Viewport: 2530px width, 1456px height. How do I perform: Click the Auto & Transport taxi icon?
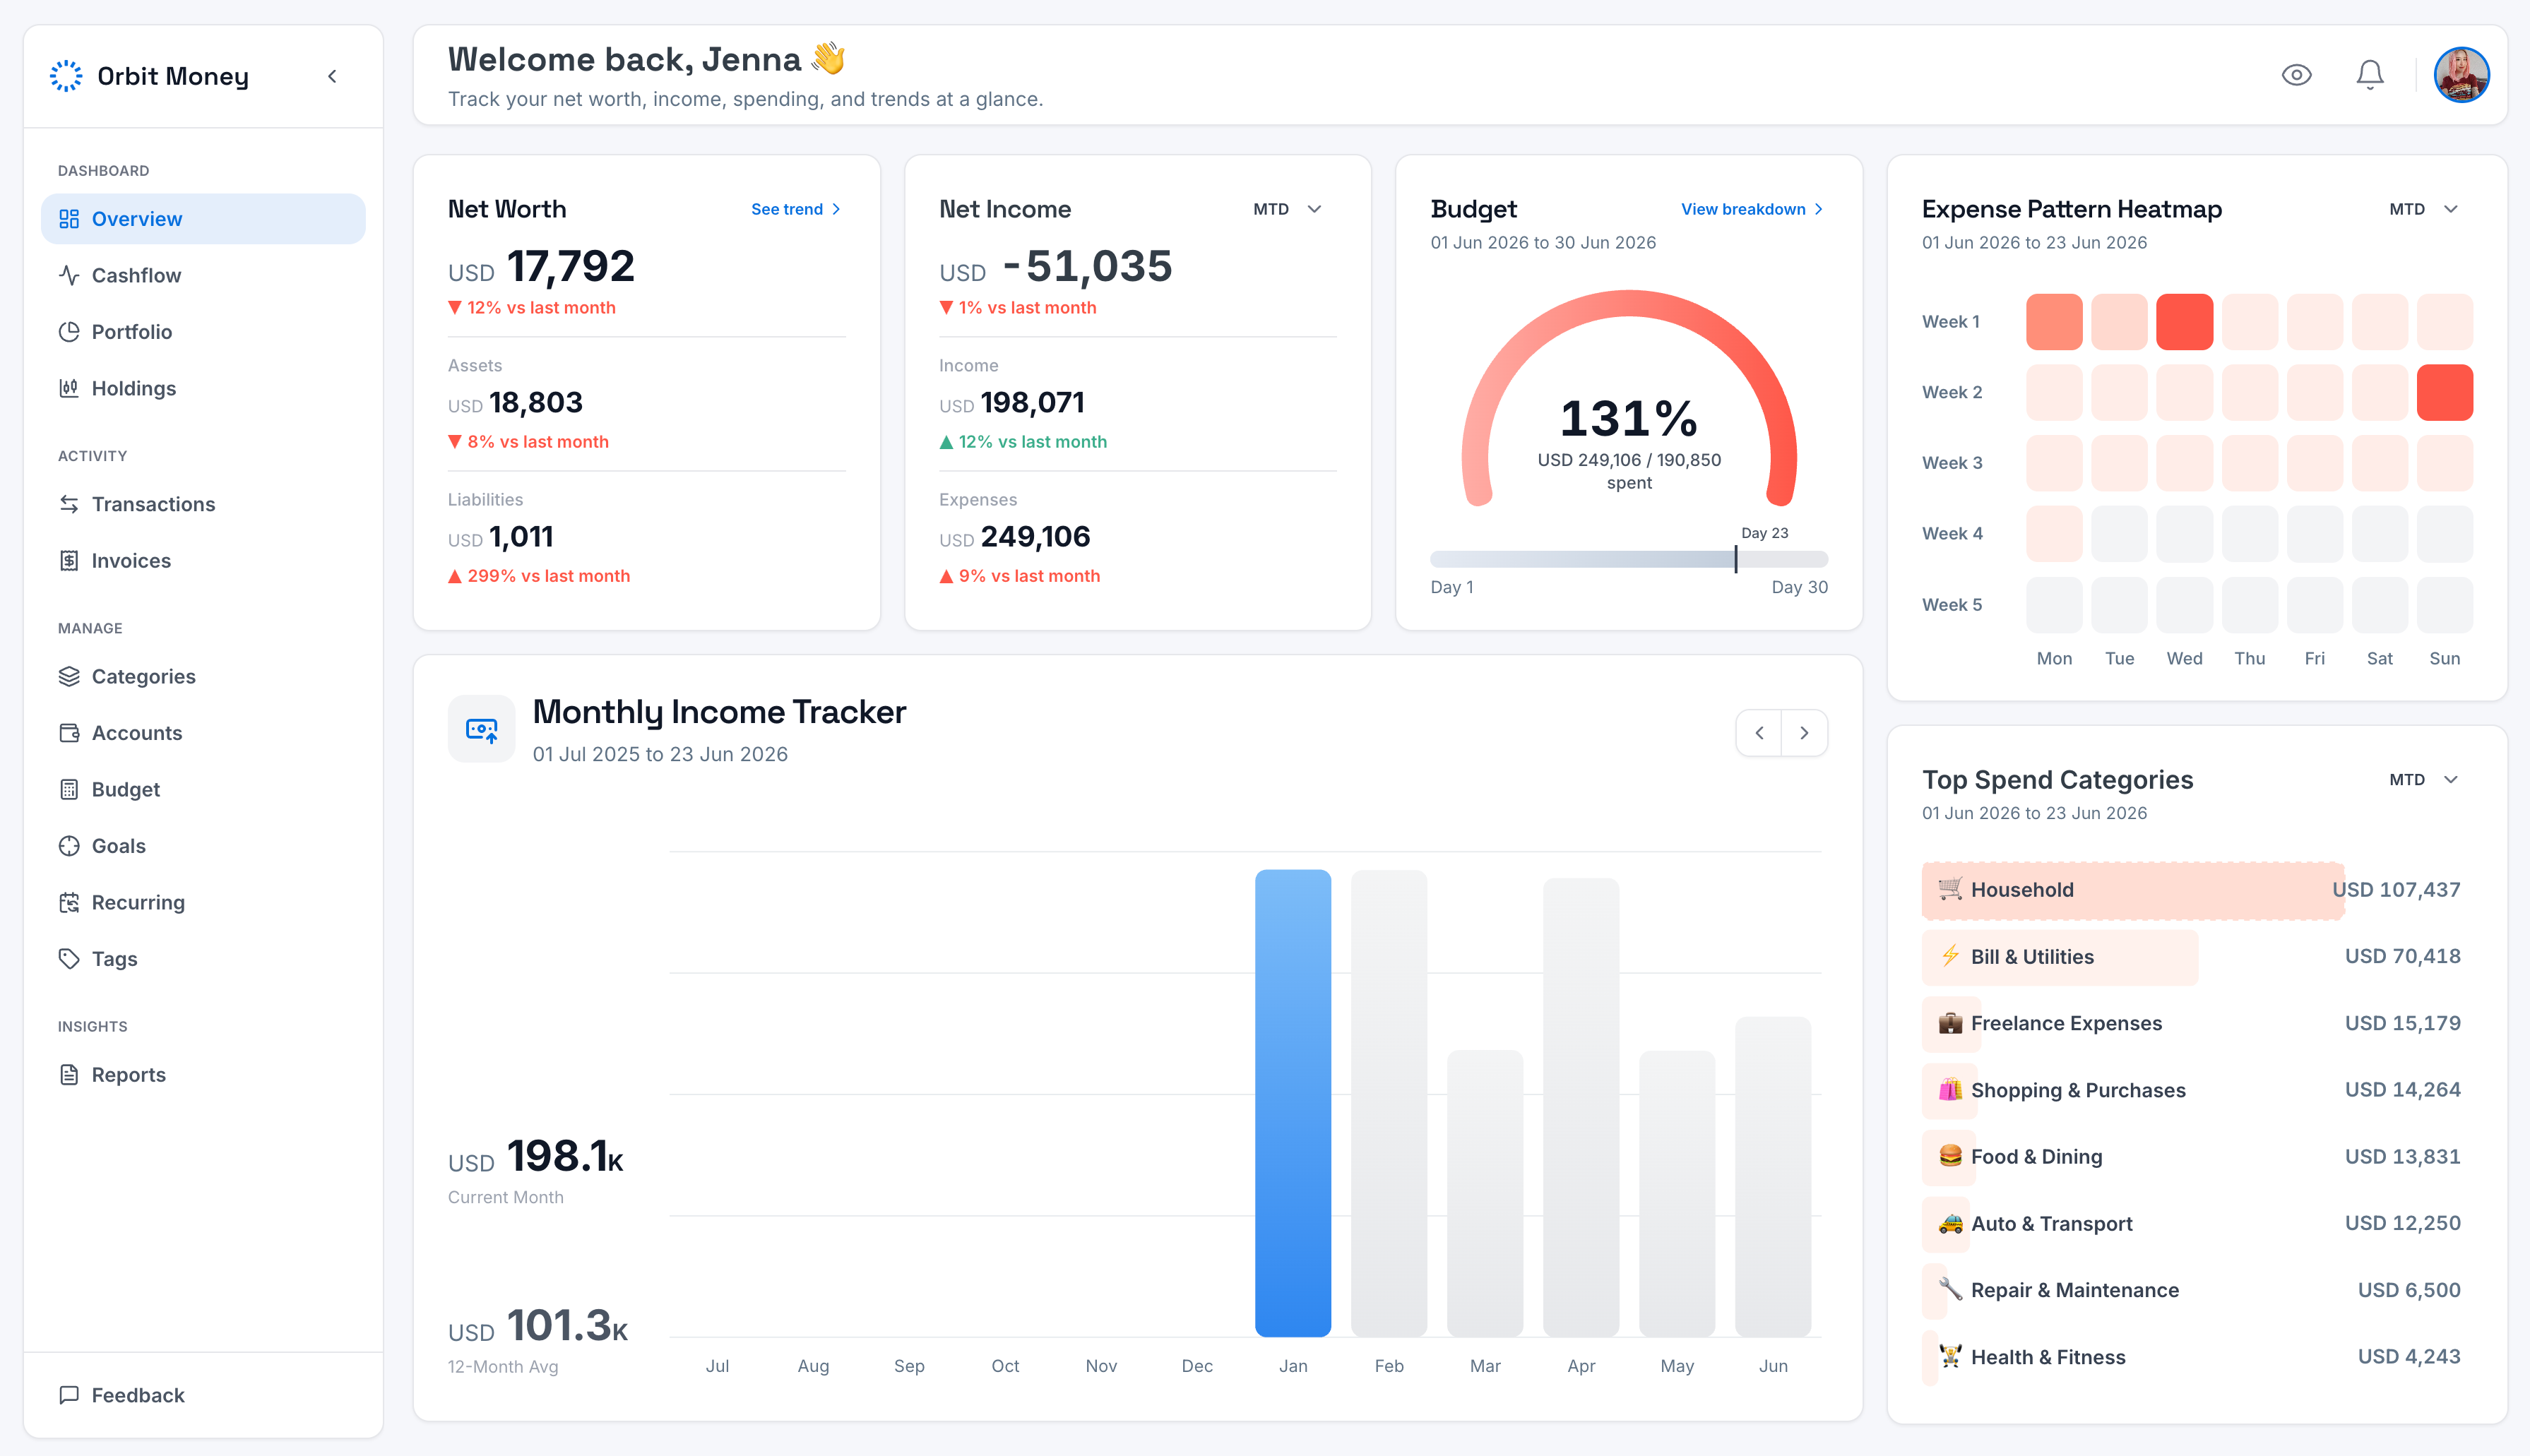coord(1950,1223)
